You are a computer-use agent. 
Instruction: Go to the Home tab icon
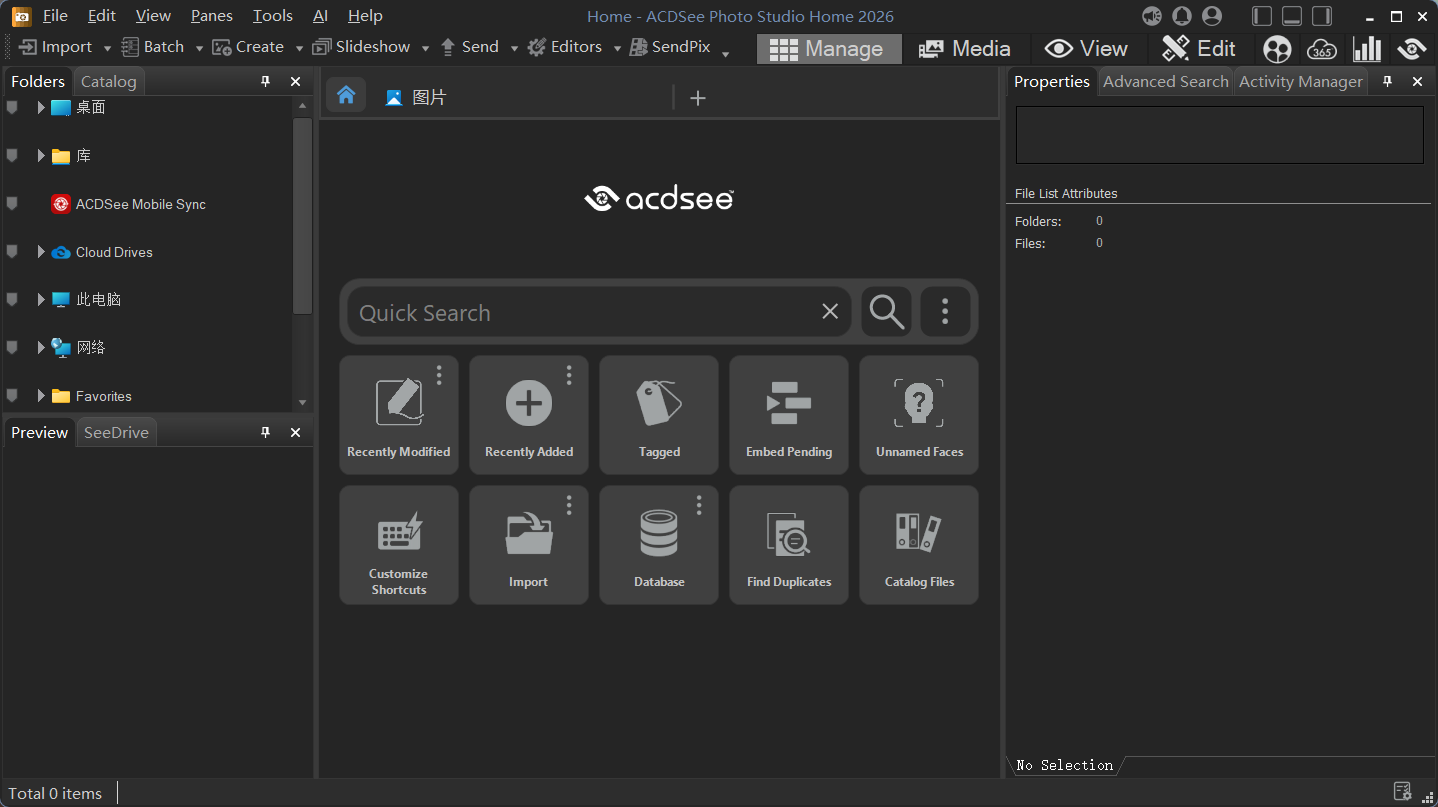(x=346, y=96)
